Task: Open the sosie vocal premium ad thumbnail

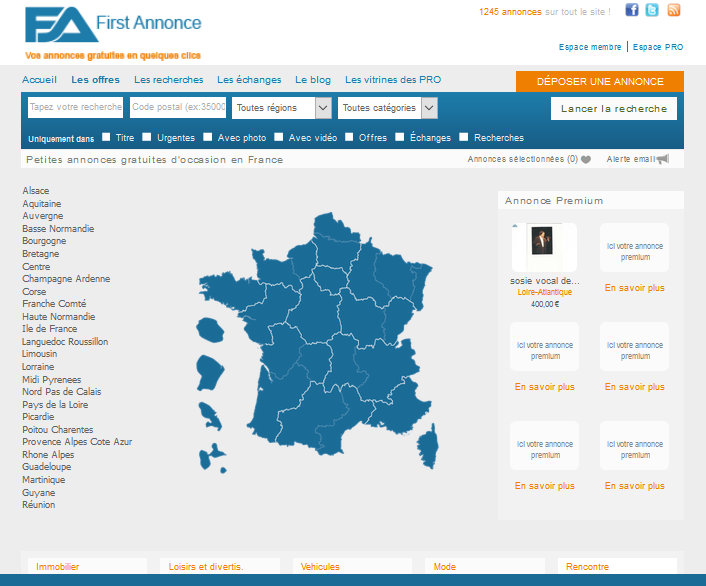Action: tap(543, 247)
